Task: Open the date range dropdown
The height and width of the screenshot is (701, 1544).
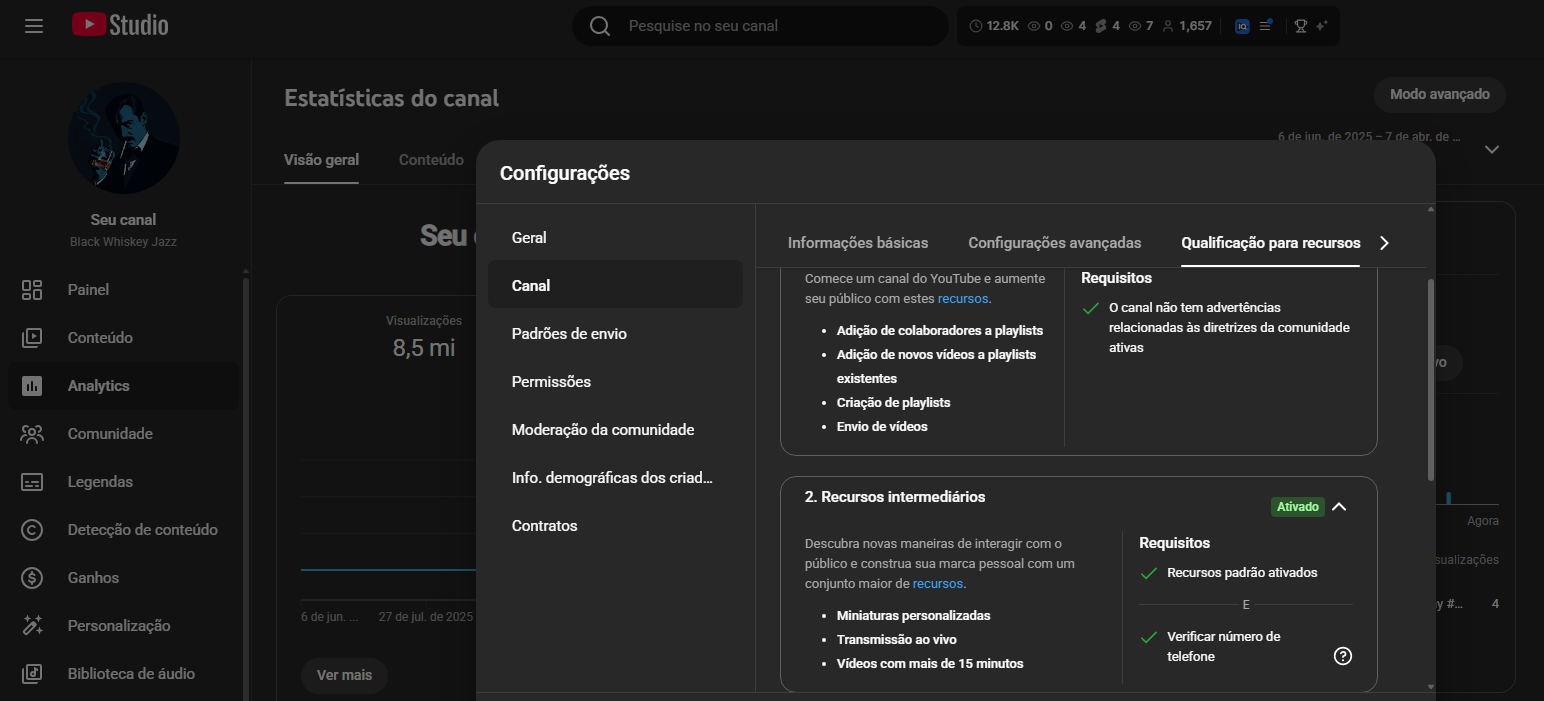Action: click(1491, 149)
